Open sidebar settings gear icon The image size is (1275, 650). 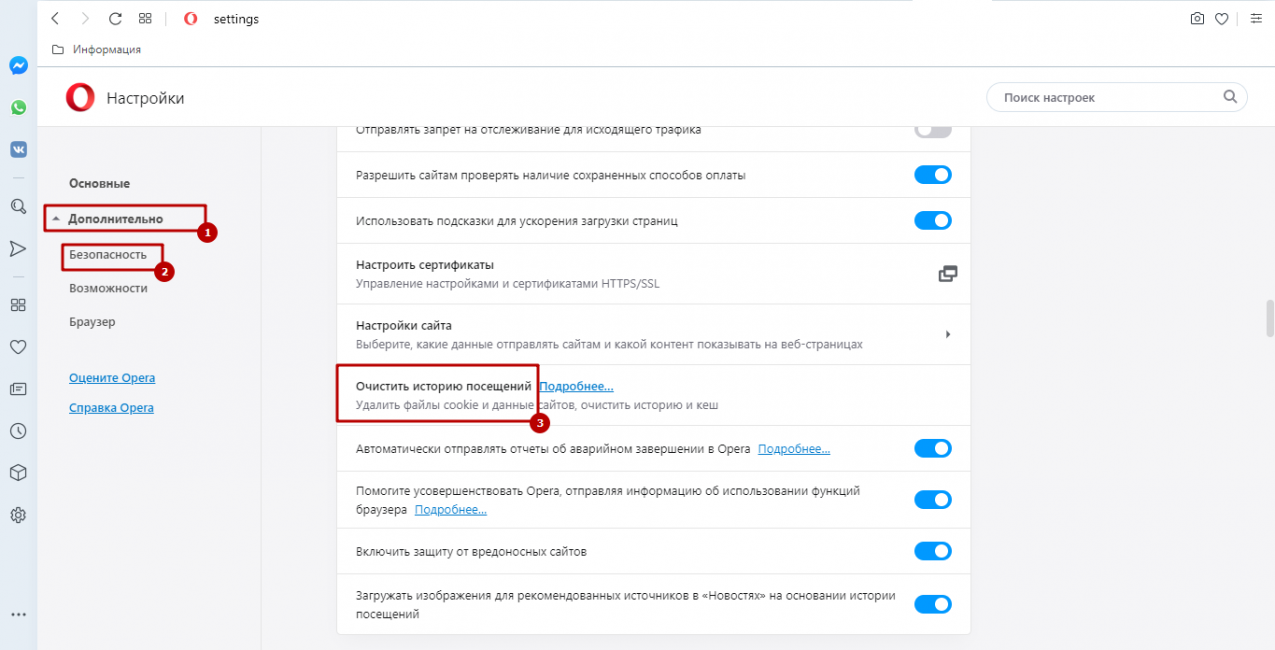(x=18, y=515)
